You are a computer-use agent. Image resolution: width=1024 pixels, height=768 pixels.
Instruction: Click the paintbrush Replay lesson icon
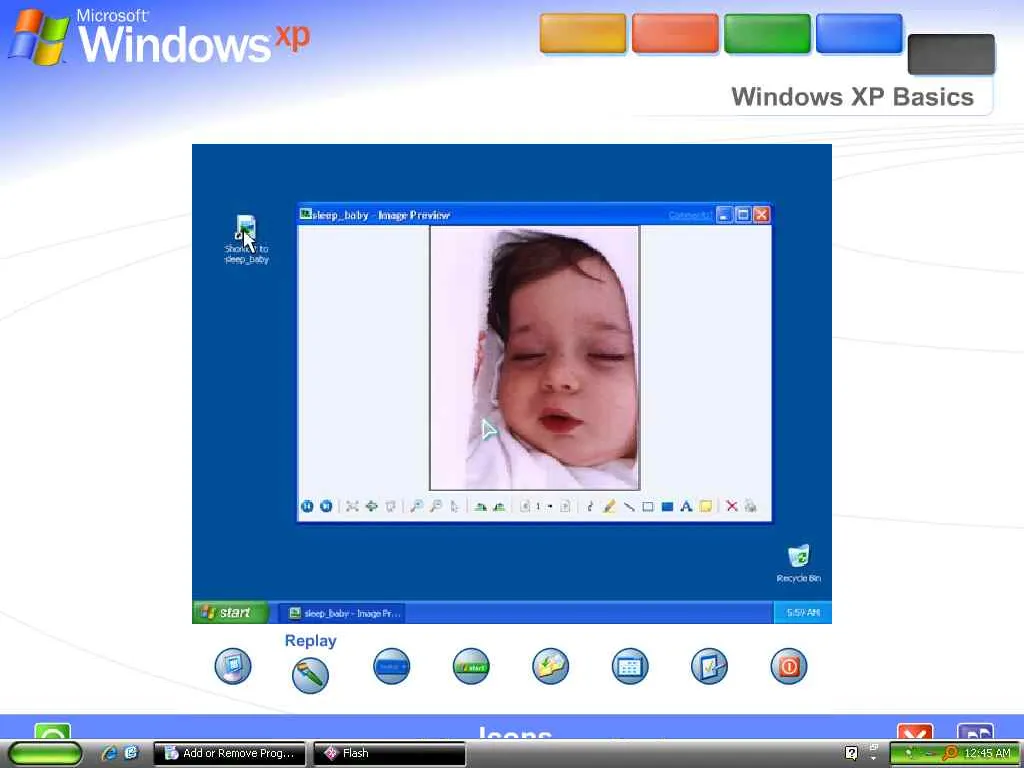click(310, 675)
